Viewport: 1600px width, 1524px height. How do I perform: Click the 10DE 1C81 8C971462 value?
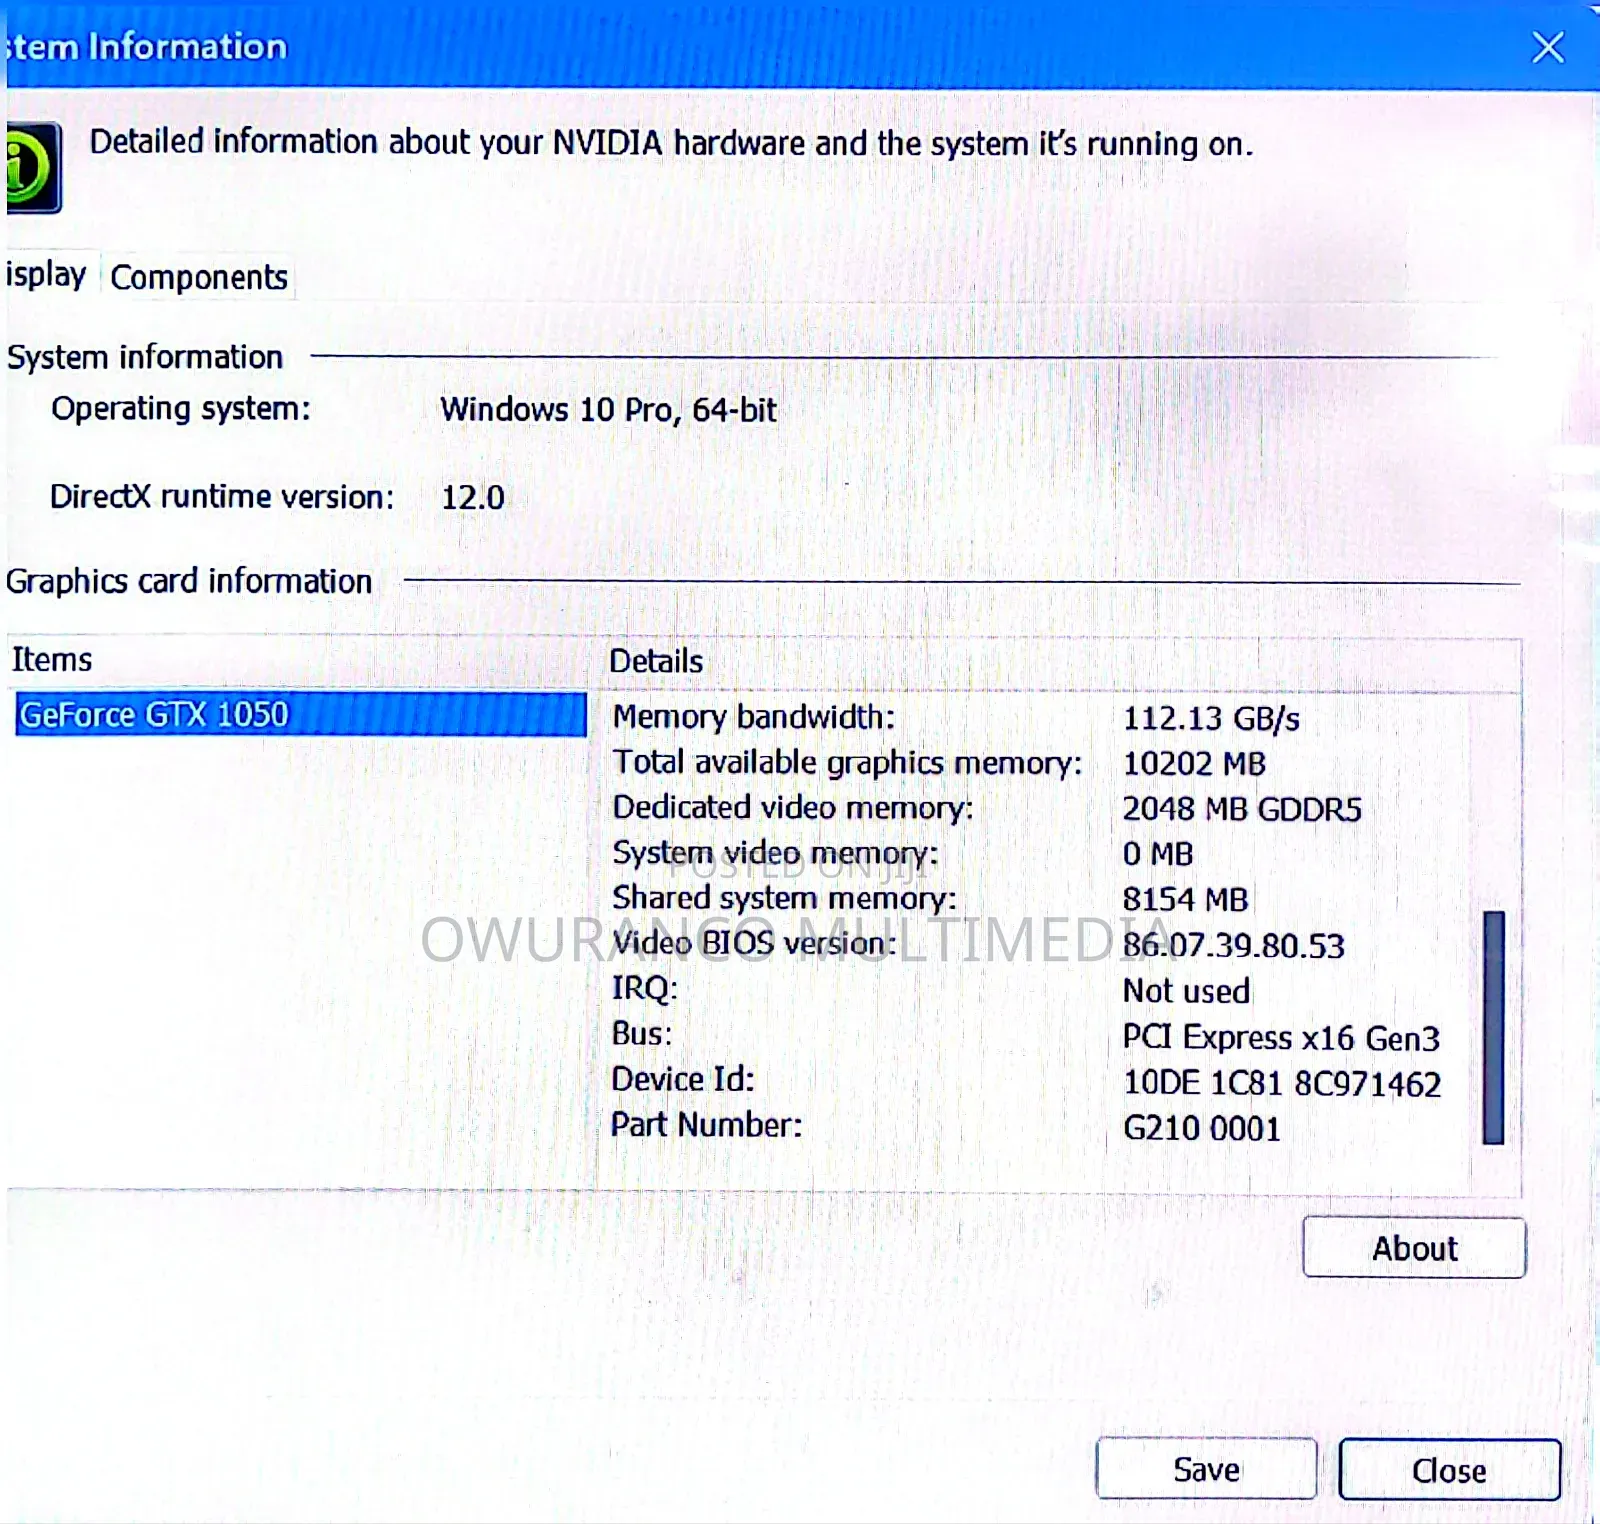[1282, 1084]
